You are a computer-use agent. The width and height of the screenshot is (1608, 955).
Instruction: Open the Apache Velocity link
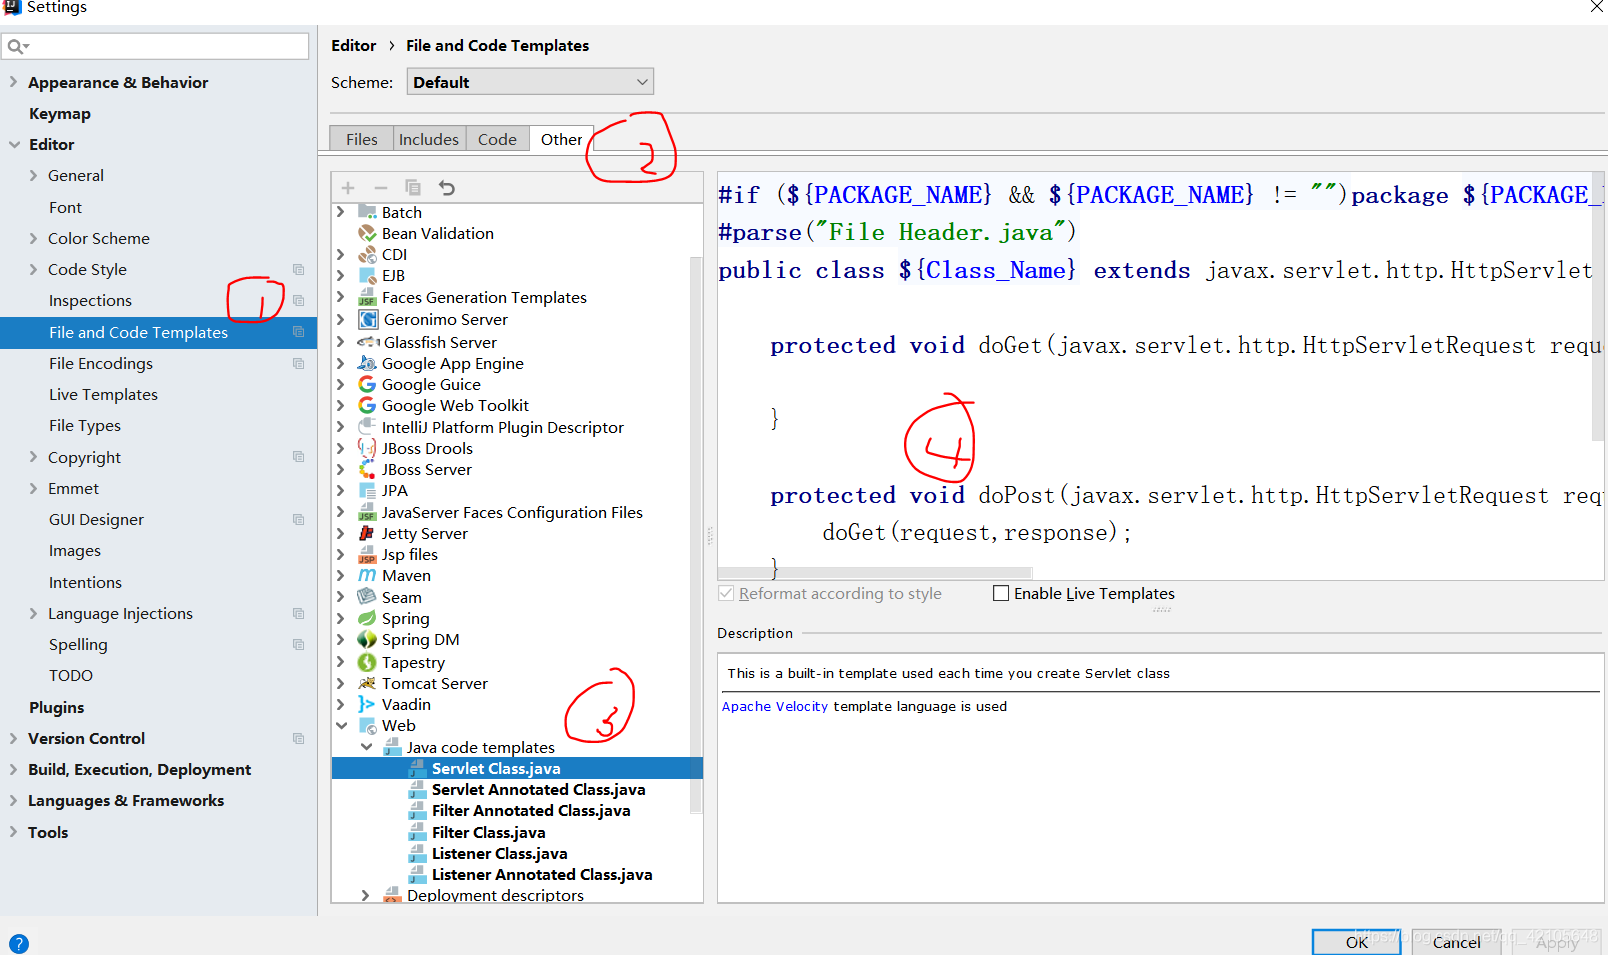(x=775, y=706)
